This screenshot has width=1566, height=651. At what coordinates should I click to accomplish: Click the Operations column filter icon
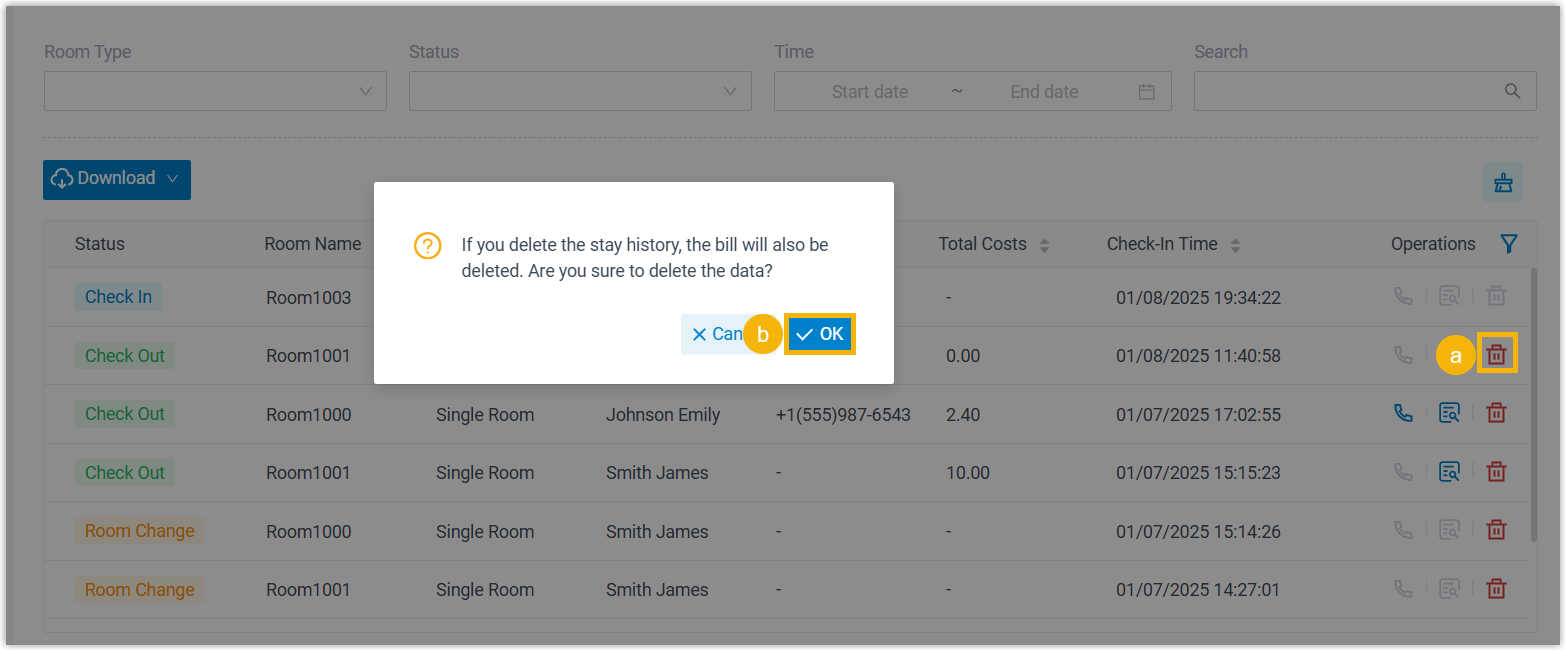[x=1509, y=244]
